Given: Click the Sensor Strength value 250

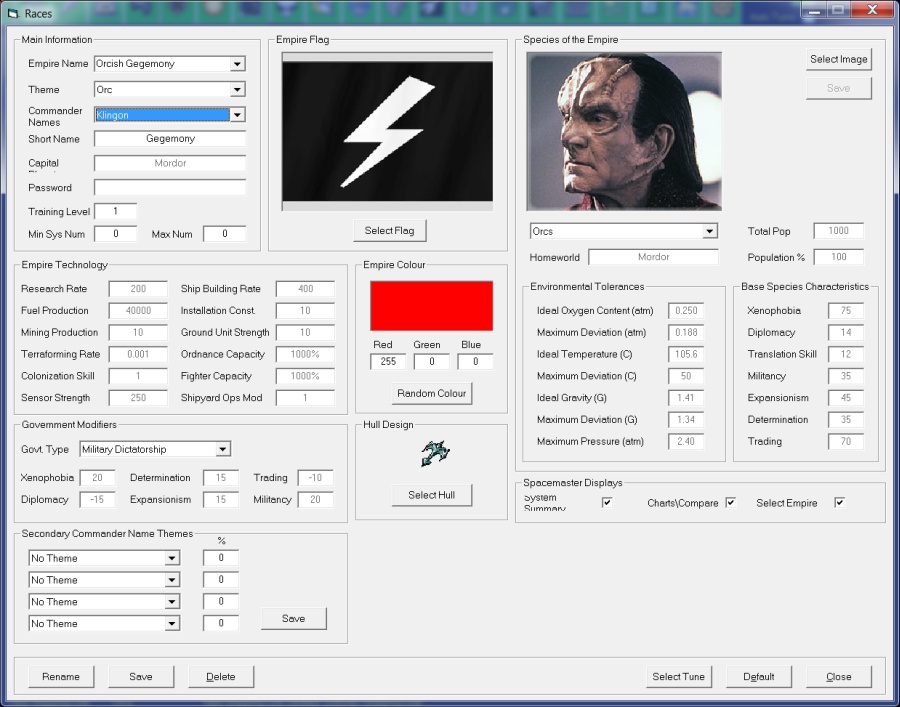Looking at the screenshot, I should (x=138, y=398).
